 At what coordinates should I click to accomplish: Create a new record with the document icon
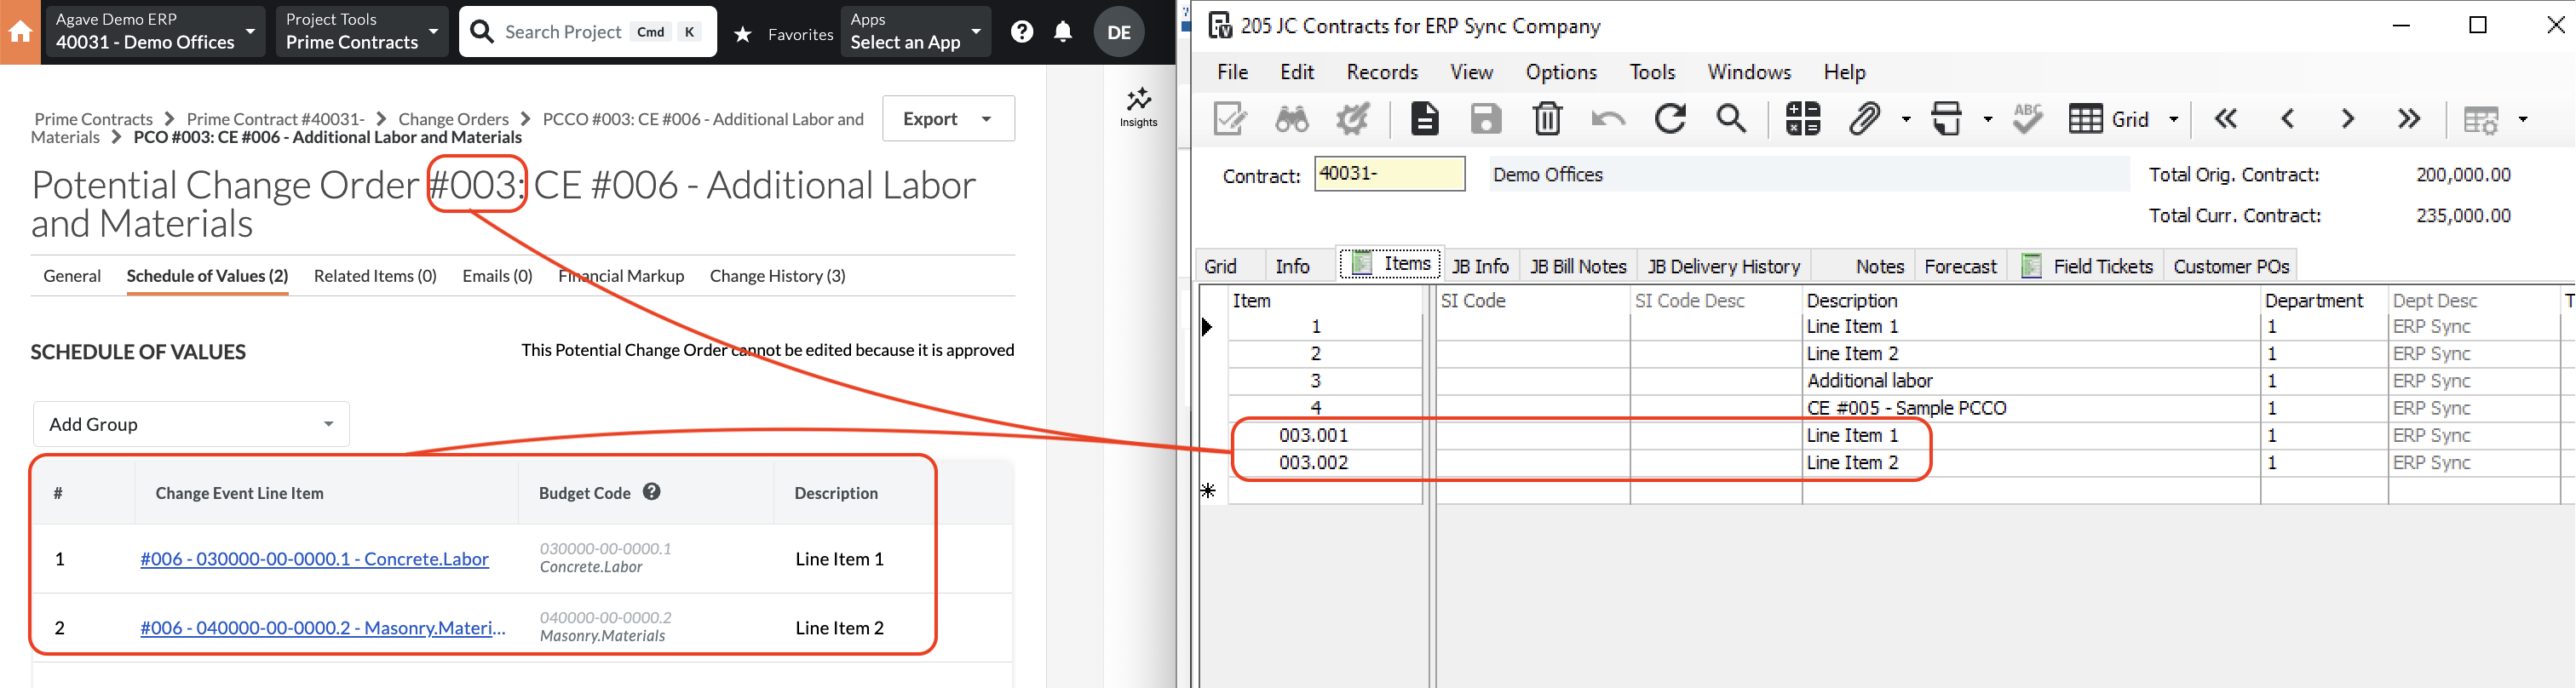pyautogui.click(x=1424, y=118)
